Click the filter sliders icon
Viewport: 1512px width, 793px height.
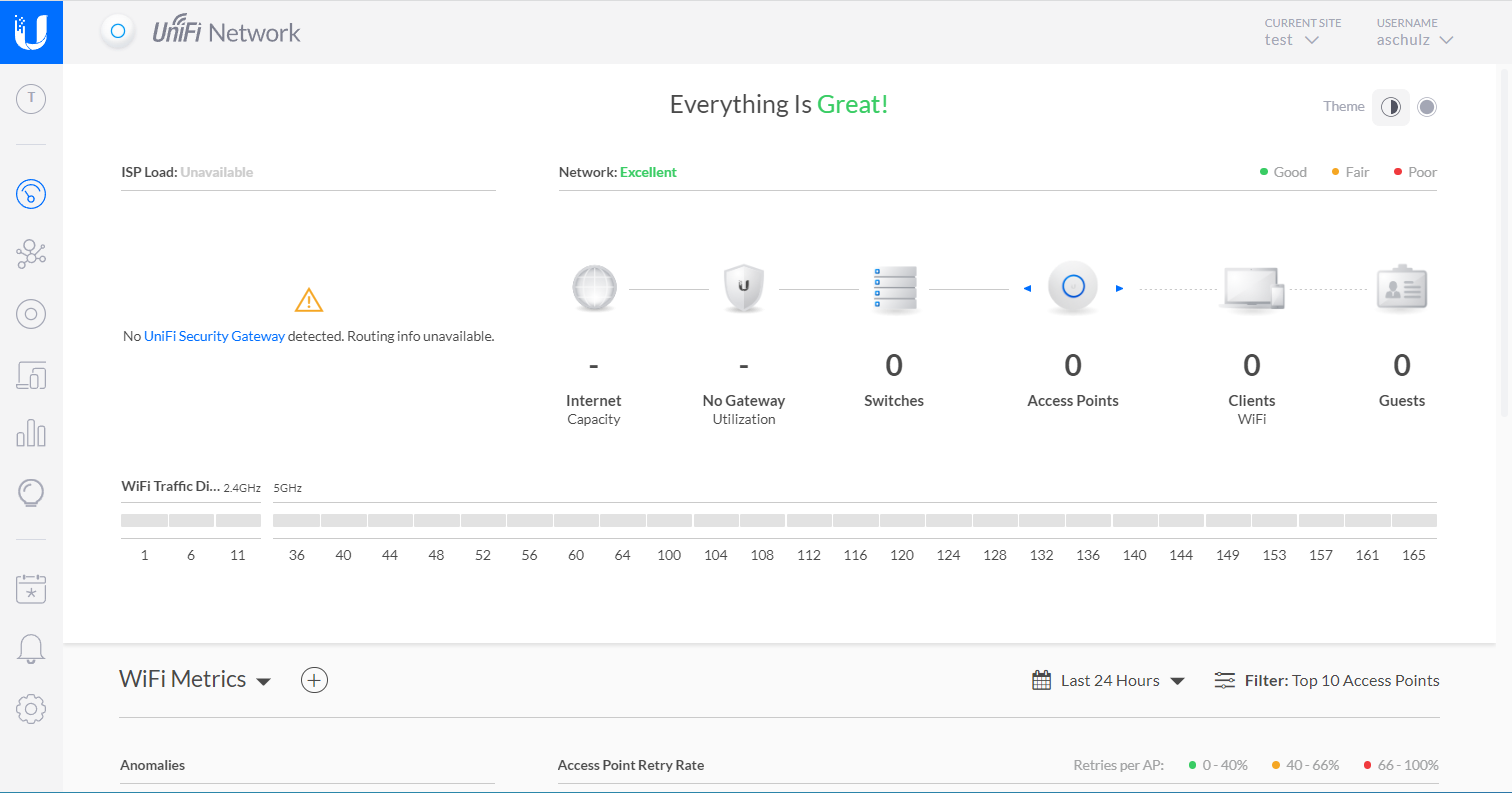point(1225,680)
